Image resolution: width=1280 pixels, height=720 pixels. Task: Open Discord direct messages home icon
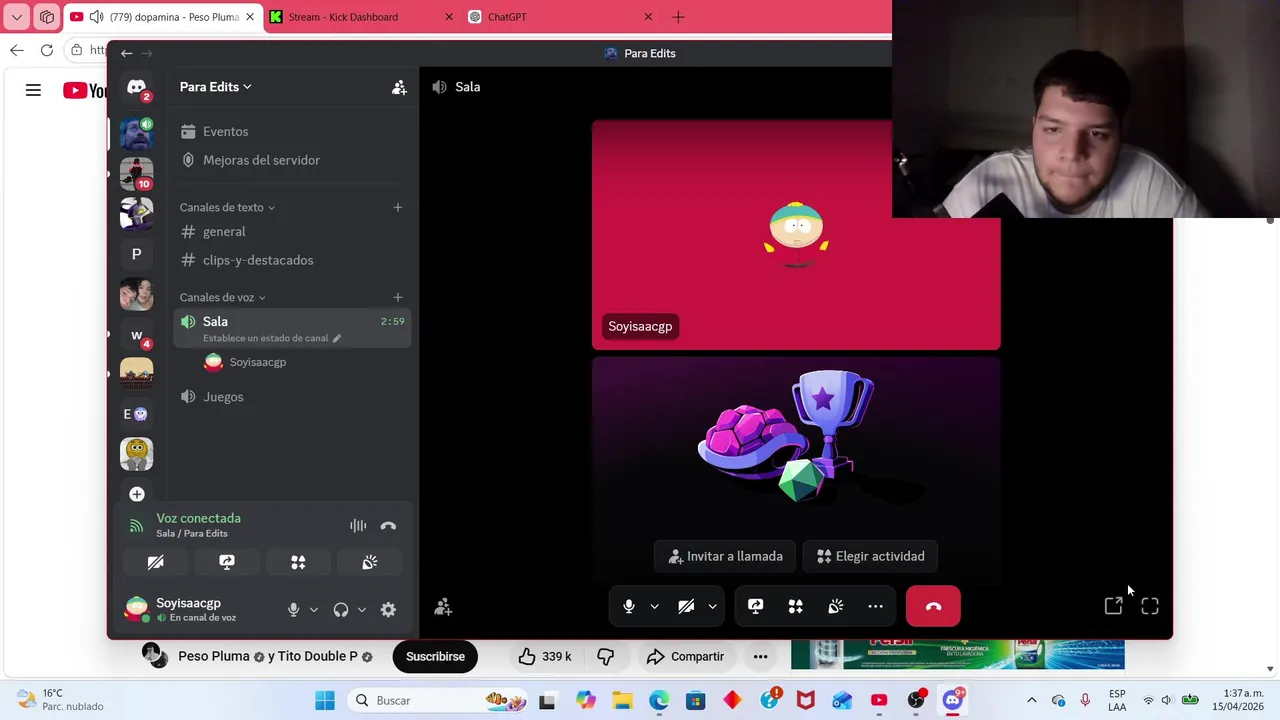pyautogui.click(x=137, y=88)
